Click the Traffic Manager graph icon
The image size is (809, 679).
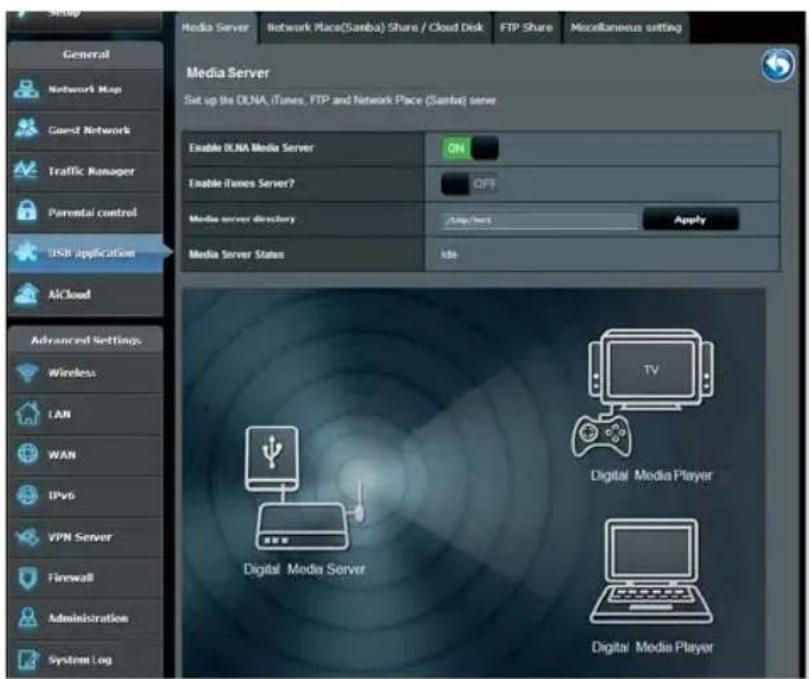pos(26,170)
